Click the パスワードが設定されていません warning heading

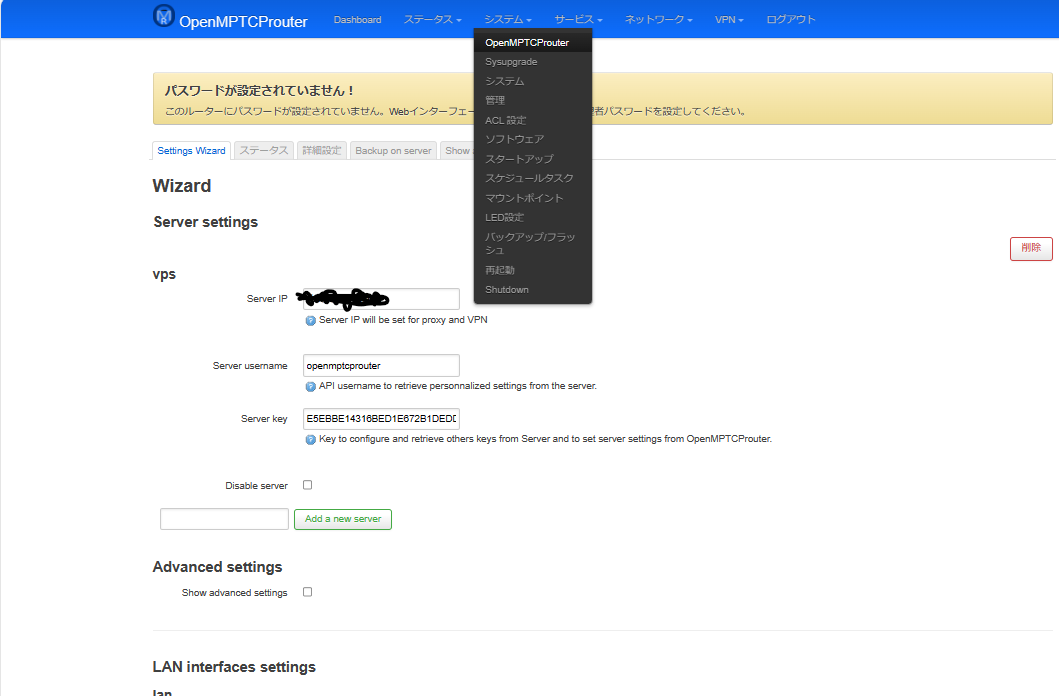pos(260,90)
